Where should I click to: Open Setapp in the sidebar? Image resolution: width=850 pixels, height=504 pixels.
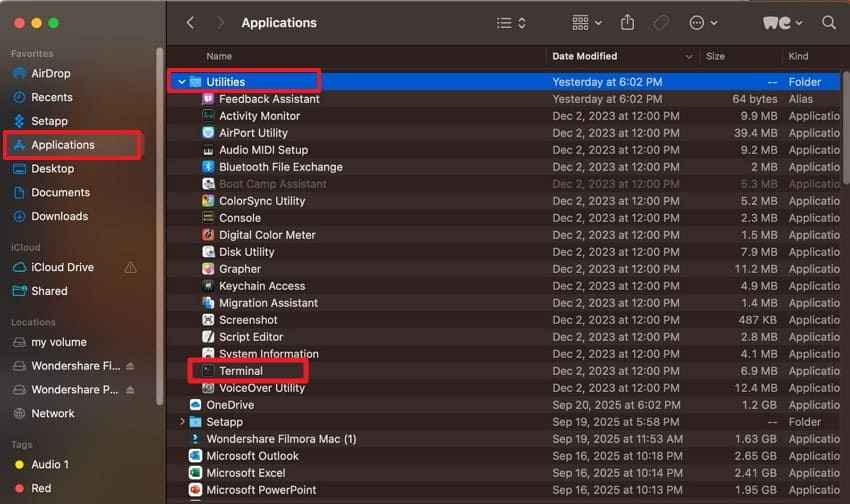[x=49, y=121]
